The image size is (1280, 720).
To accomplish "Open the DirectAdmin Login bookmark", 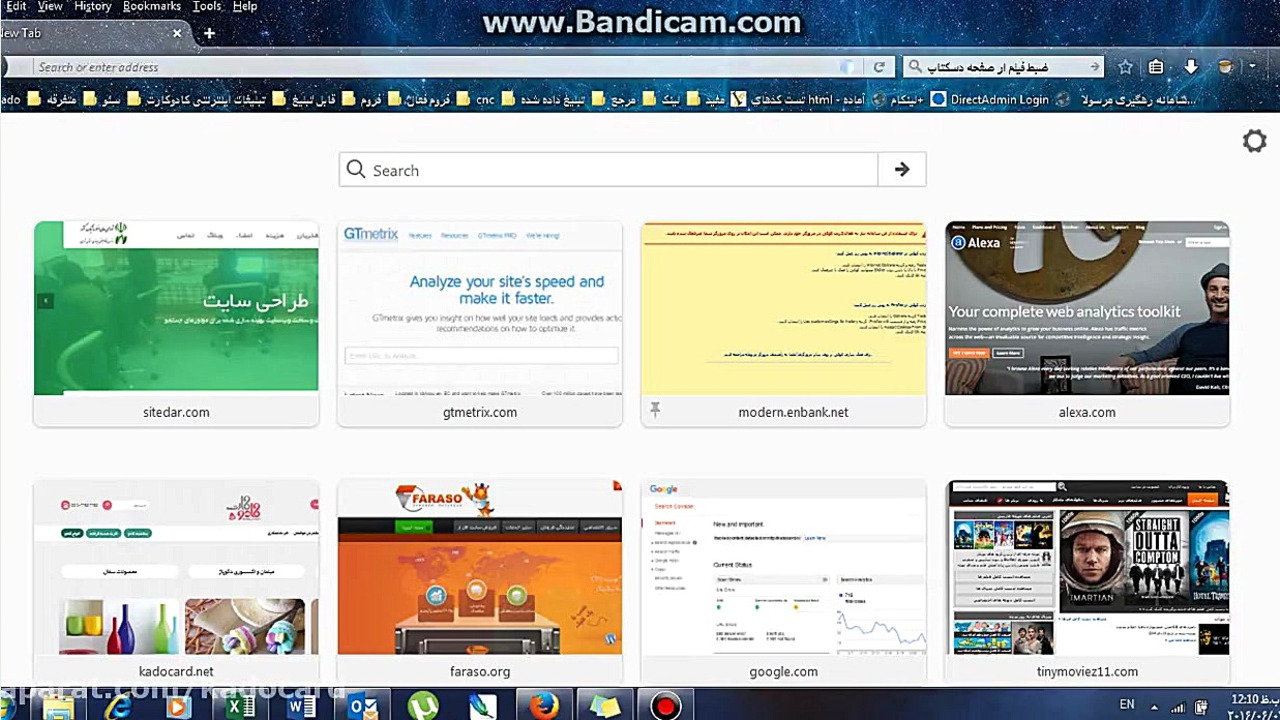I will click(989, 99).
